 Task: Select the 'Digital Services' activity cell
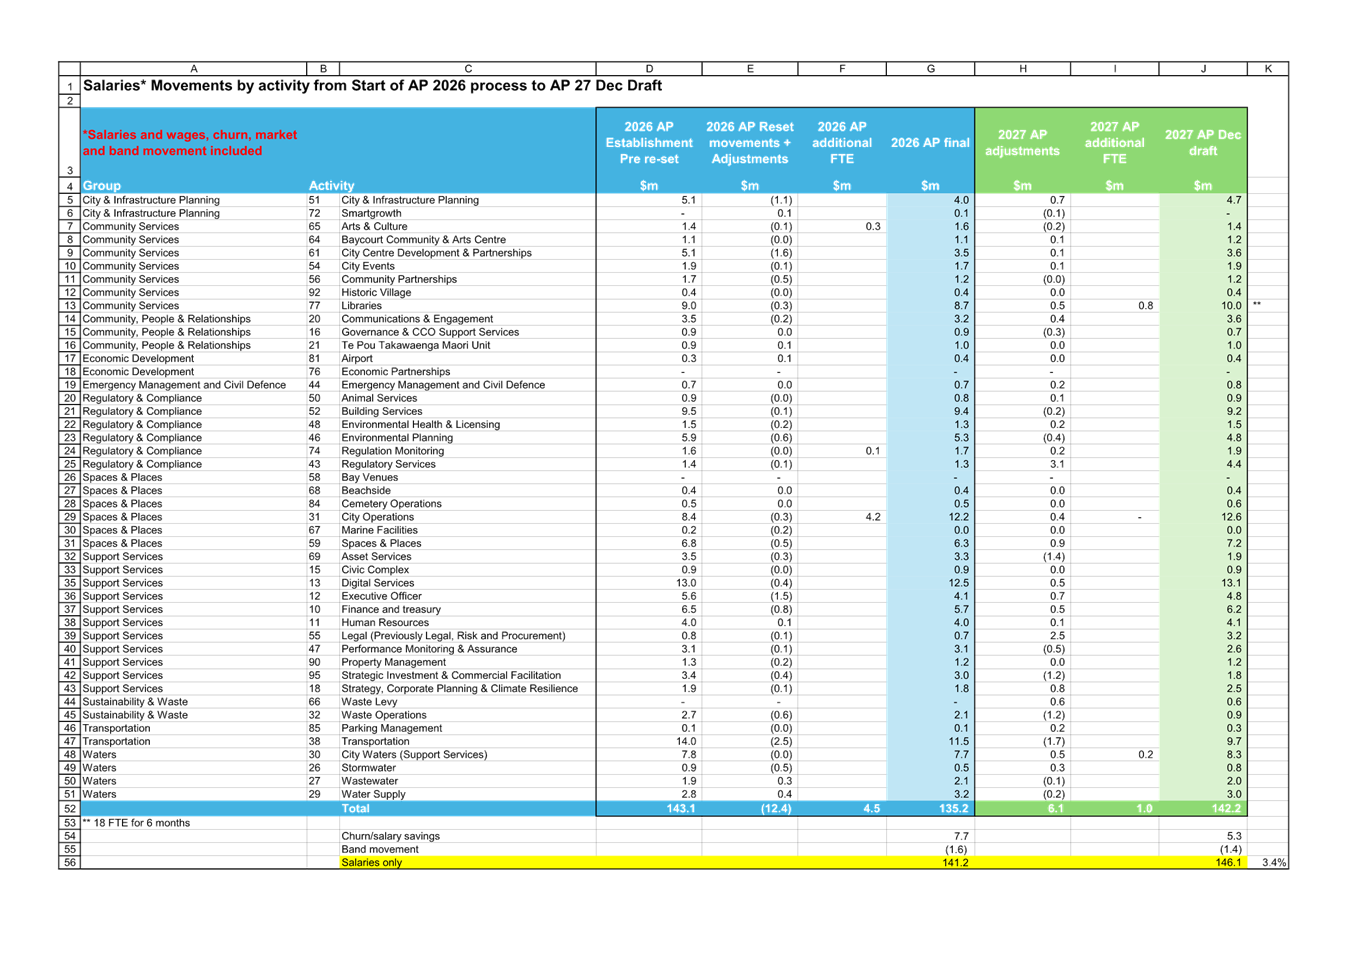[378, 583]
